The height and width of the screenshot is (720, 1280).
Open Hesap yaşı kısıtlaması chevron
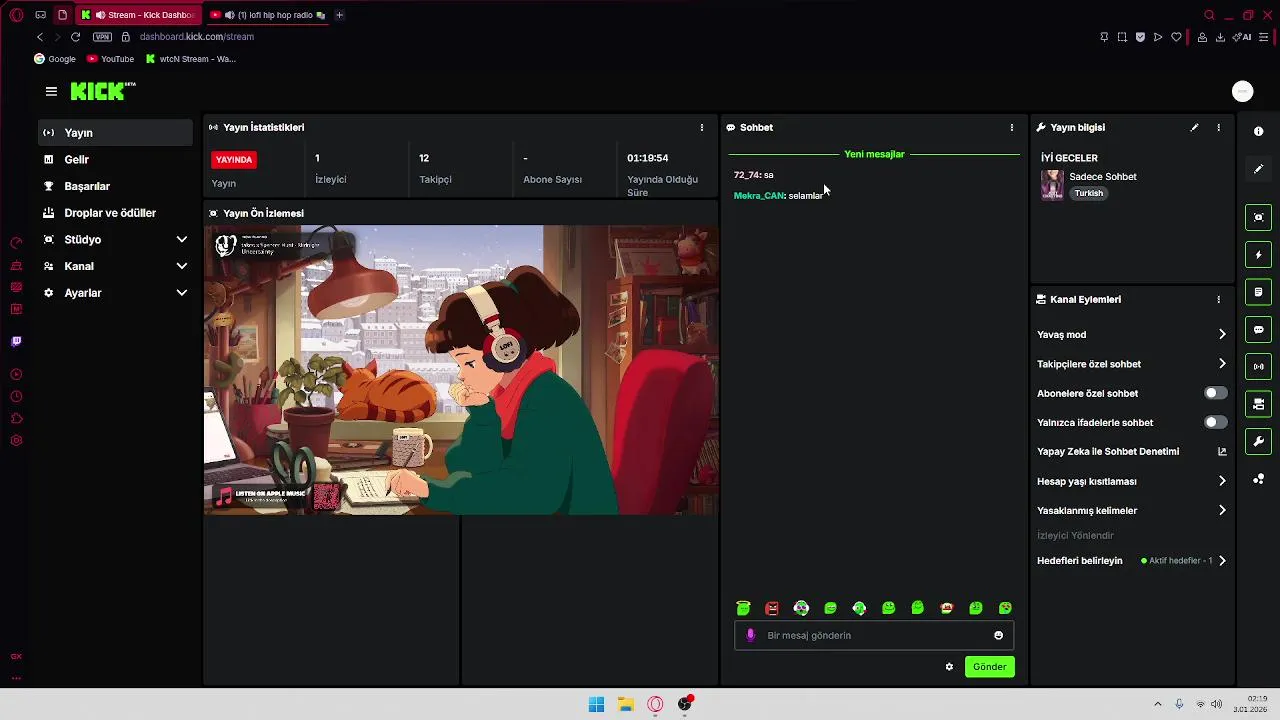click(1221, 481)
